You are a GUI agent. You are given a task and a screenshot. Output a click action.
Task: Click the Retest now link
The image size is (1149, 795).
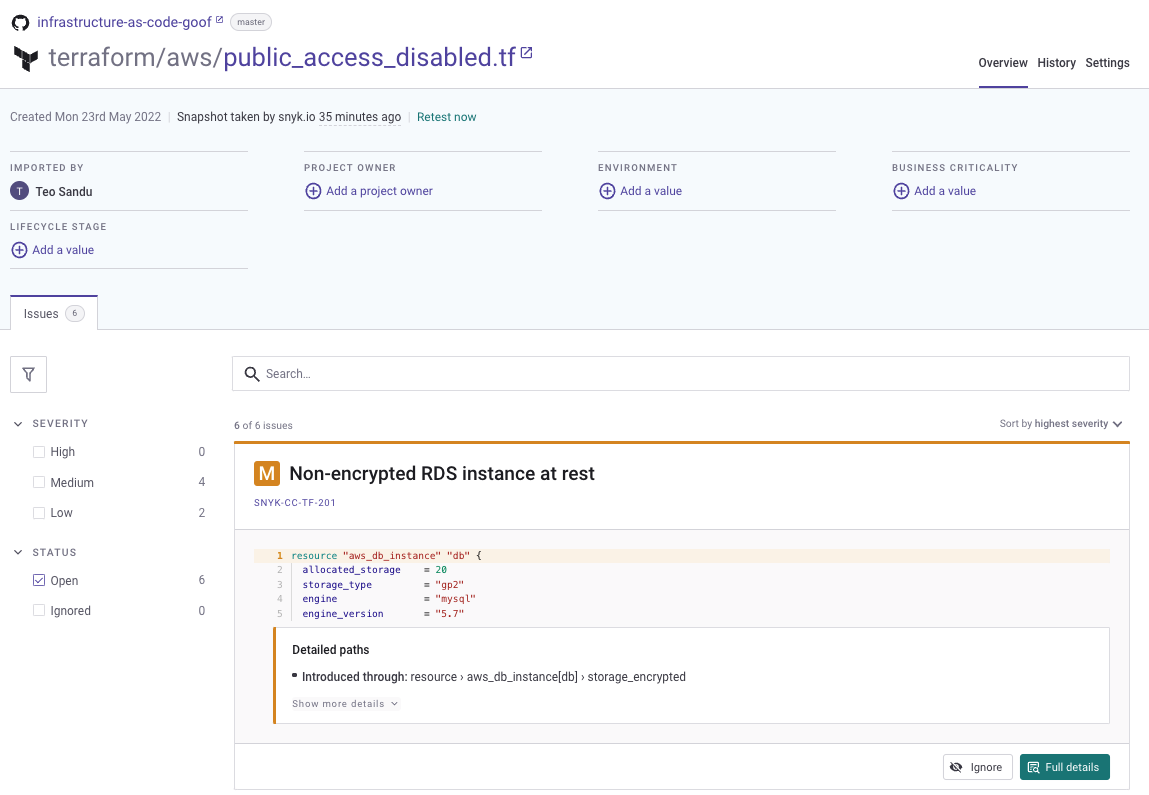(x=446, y=117)
